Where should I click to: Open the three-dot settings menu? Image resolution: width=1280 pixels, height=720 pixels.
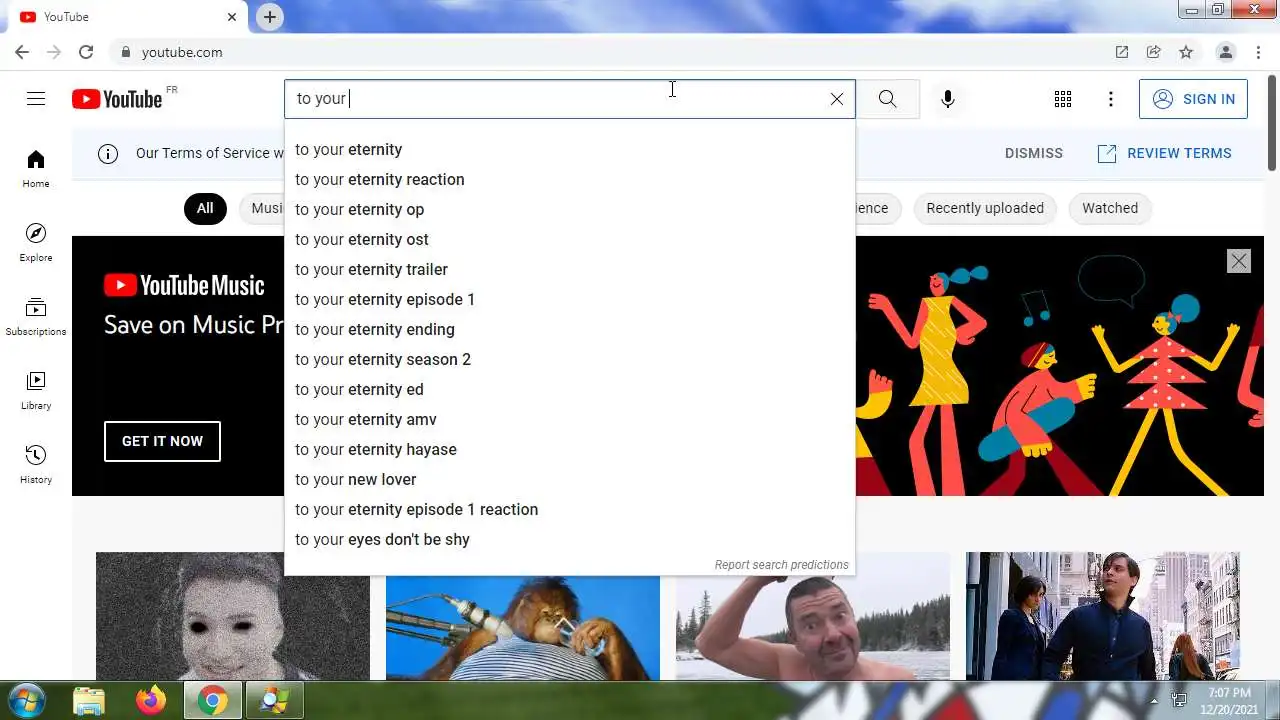(x=1110, y=99)
